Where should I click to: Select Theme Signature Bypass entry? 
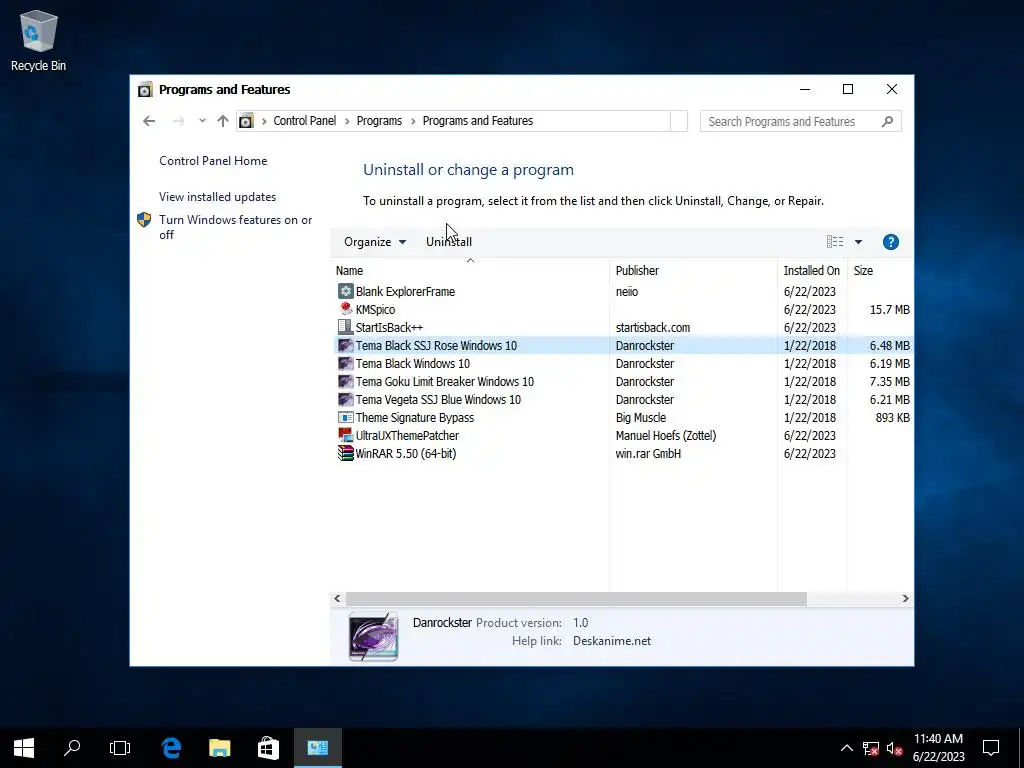tap(415, 417)
